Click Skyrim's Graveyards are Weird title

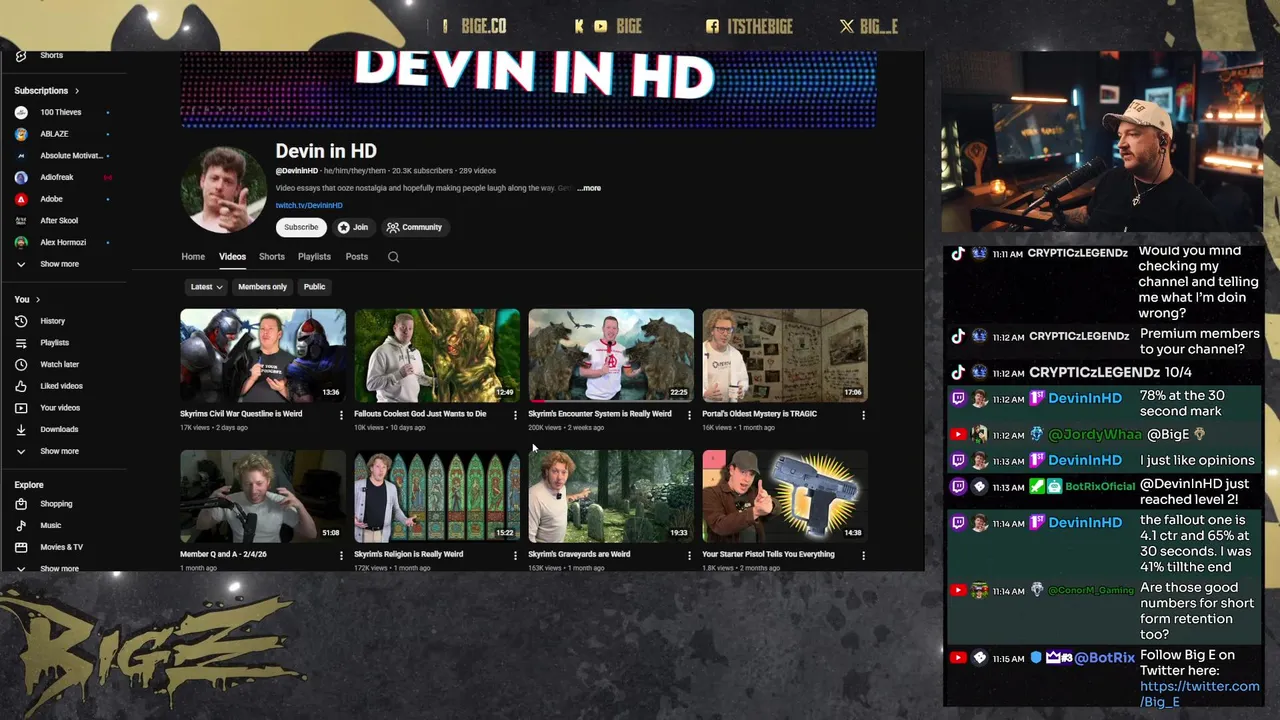[x=579, y=554]
